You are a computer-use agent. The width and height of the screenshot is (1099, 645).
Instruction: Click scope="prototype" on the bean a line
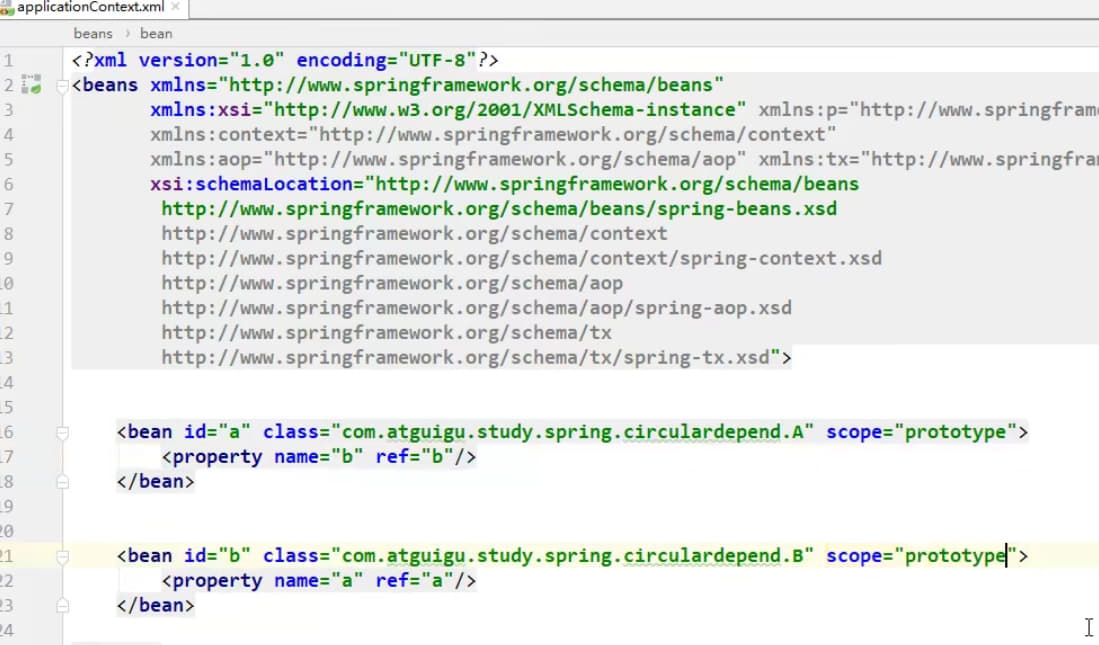pos(922,432)
